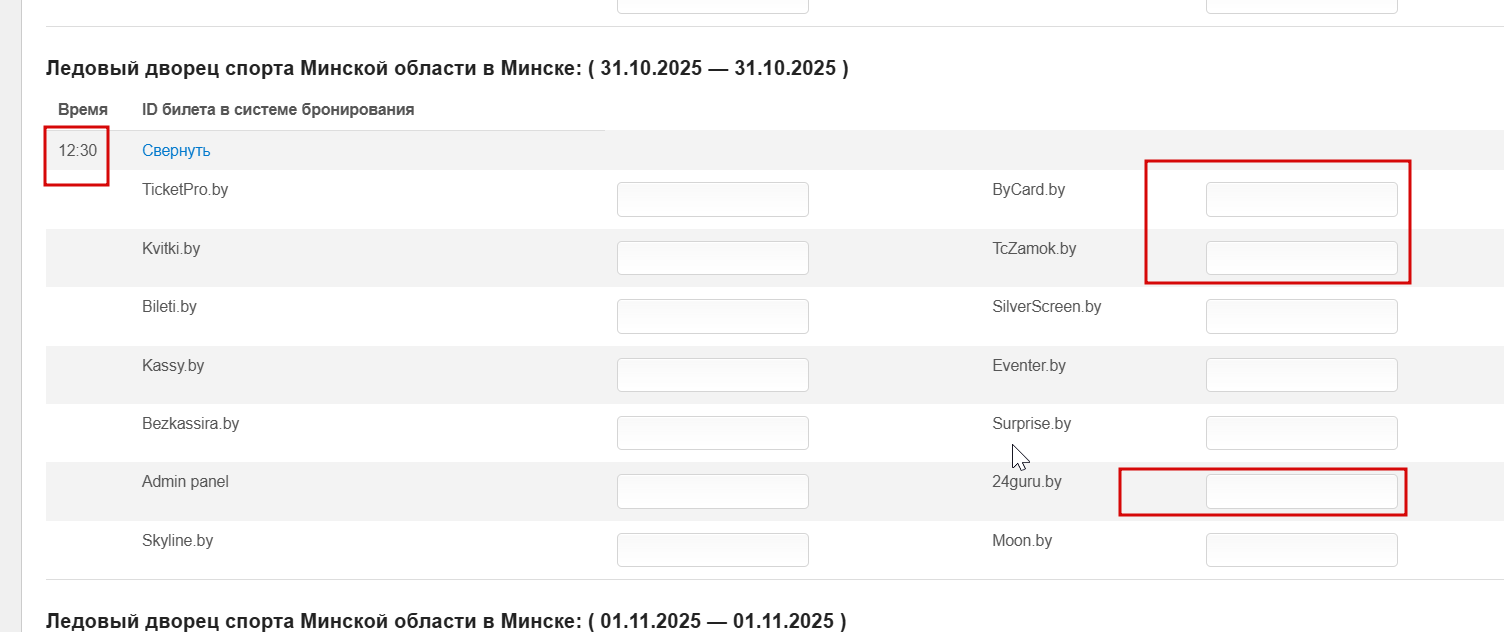
Task: Click the 12:30 time cell
Action: pyautogui.click(x=78, y=151)
